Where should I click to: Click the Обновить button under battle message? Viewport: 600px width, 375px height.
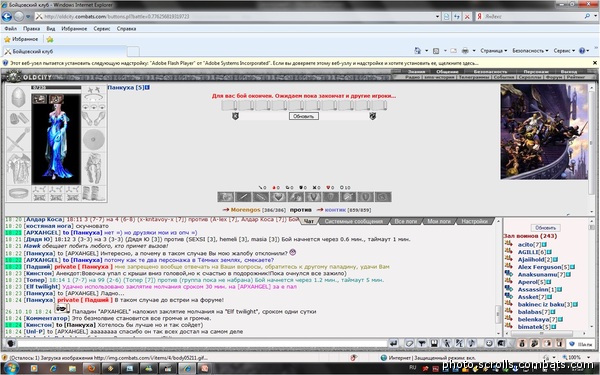pos(303,116)
